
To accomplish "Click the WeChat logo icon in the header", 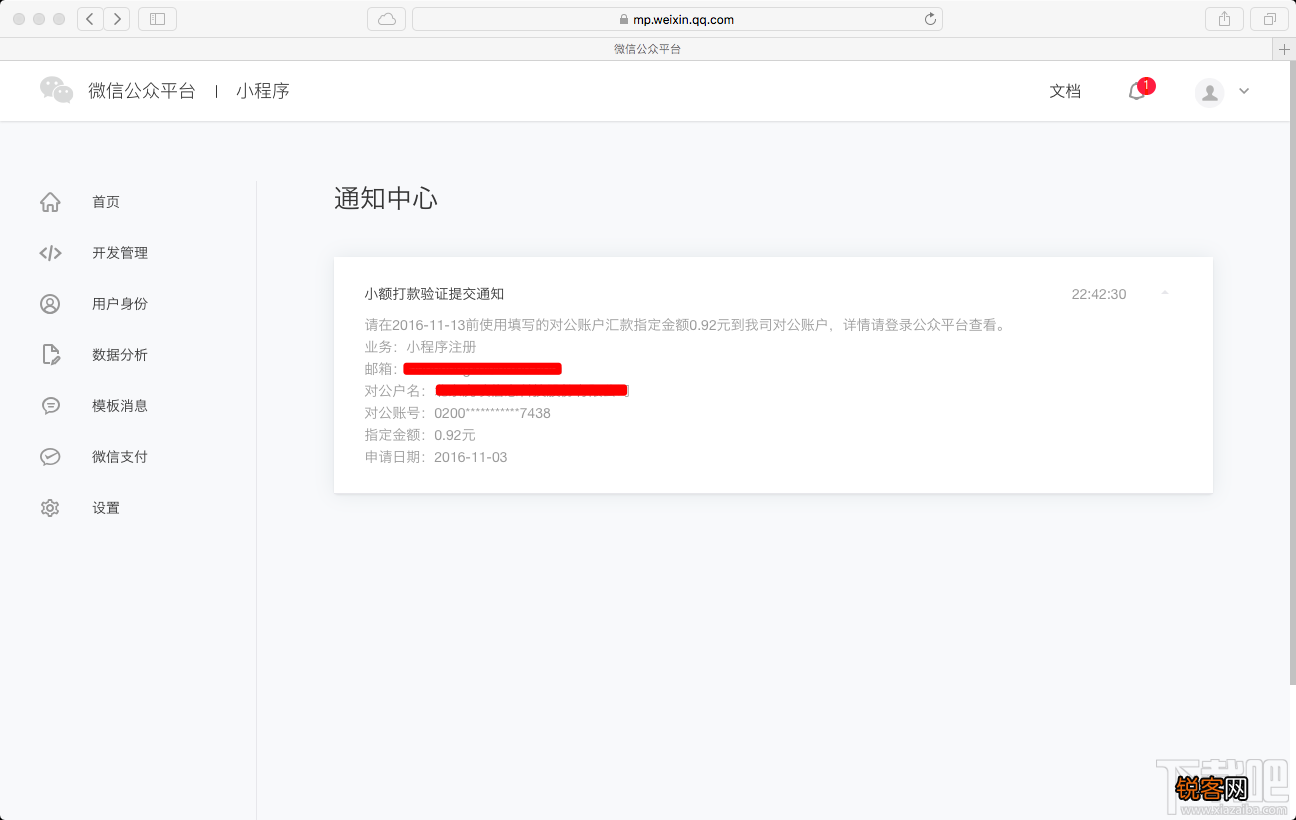I will point(56,90).
